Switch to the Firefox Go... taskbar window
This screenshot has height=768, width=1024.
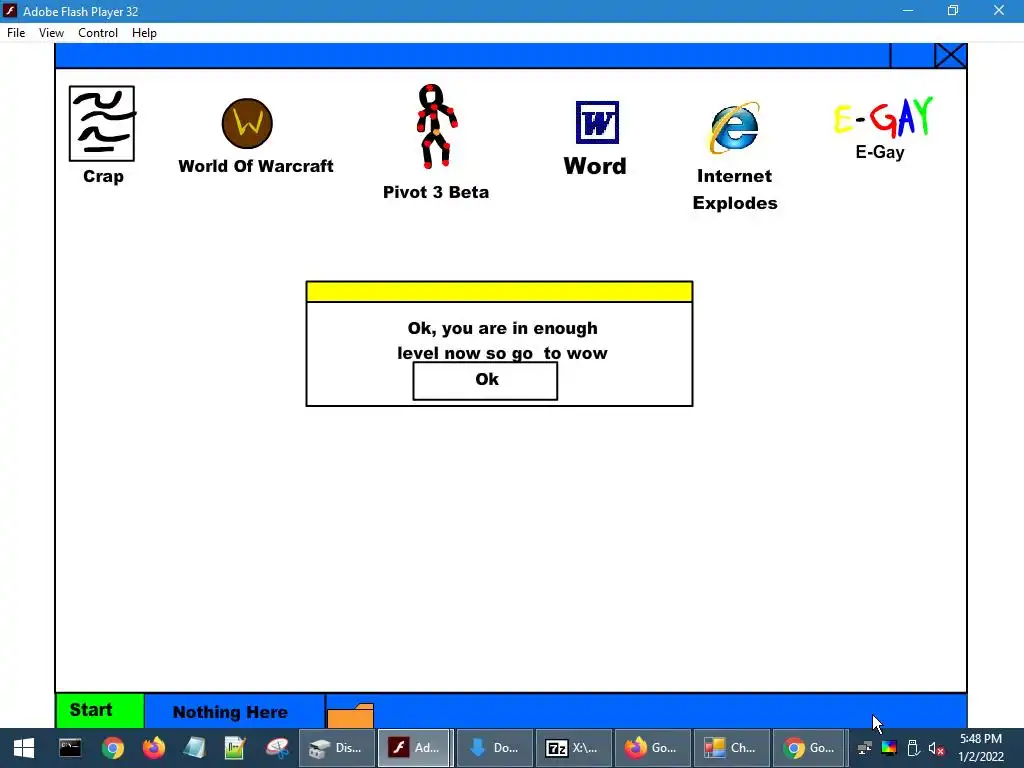tap(652, 748)
